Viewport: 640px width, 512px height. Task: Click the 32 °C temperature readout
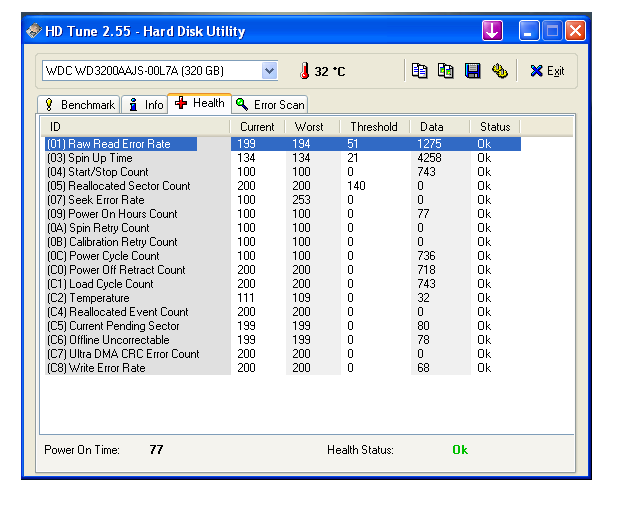pyautogui.click(x=330, y=72)
